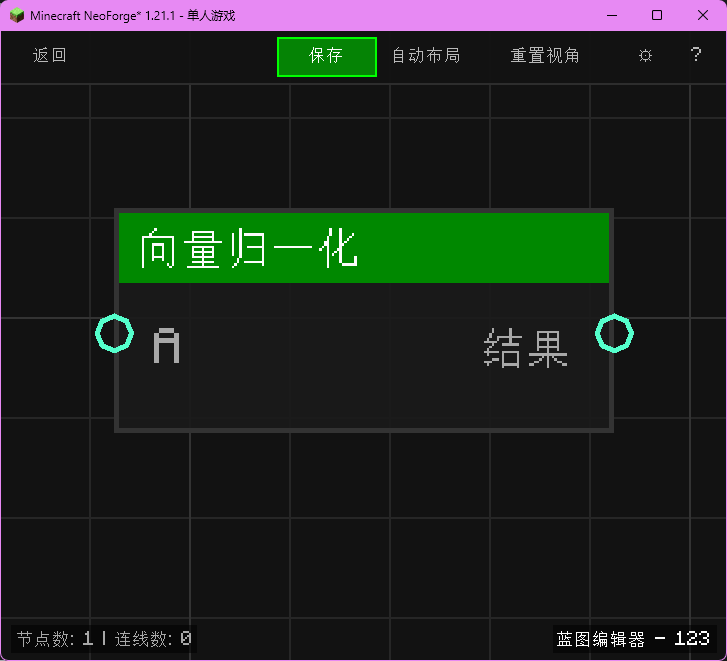Click the 蓝图编辑器 - 123 title label
Screen dimensions: 727x661
click(633, 639)
